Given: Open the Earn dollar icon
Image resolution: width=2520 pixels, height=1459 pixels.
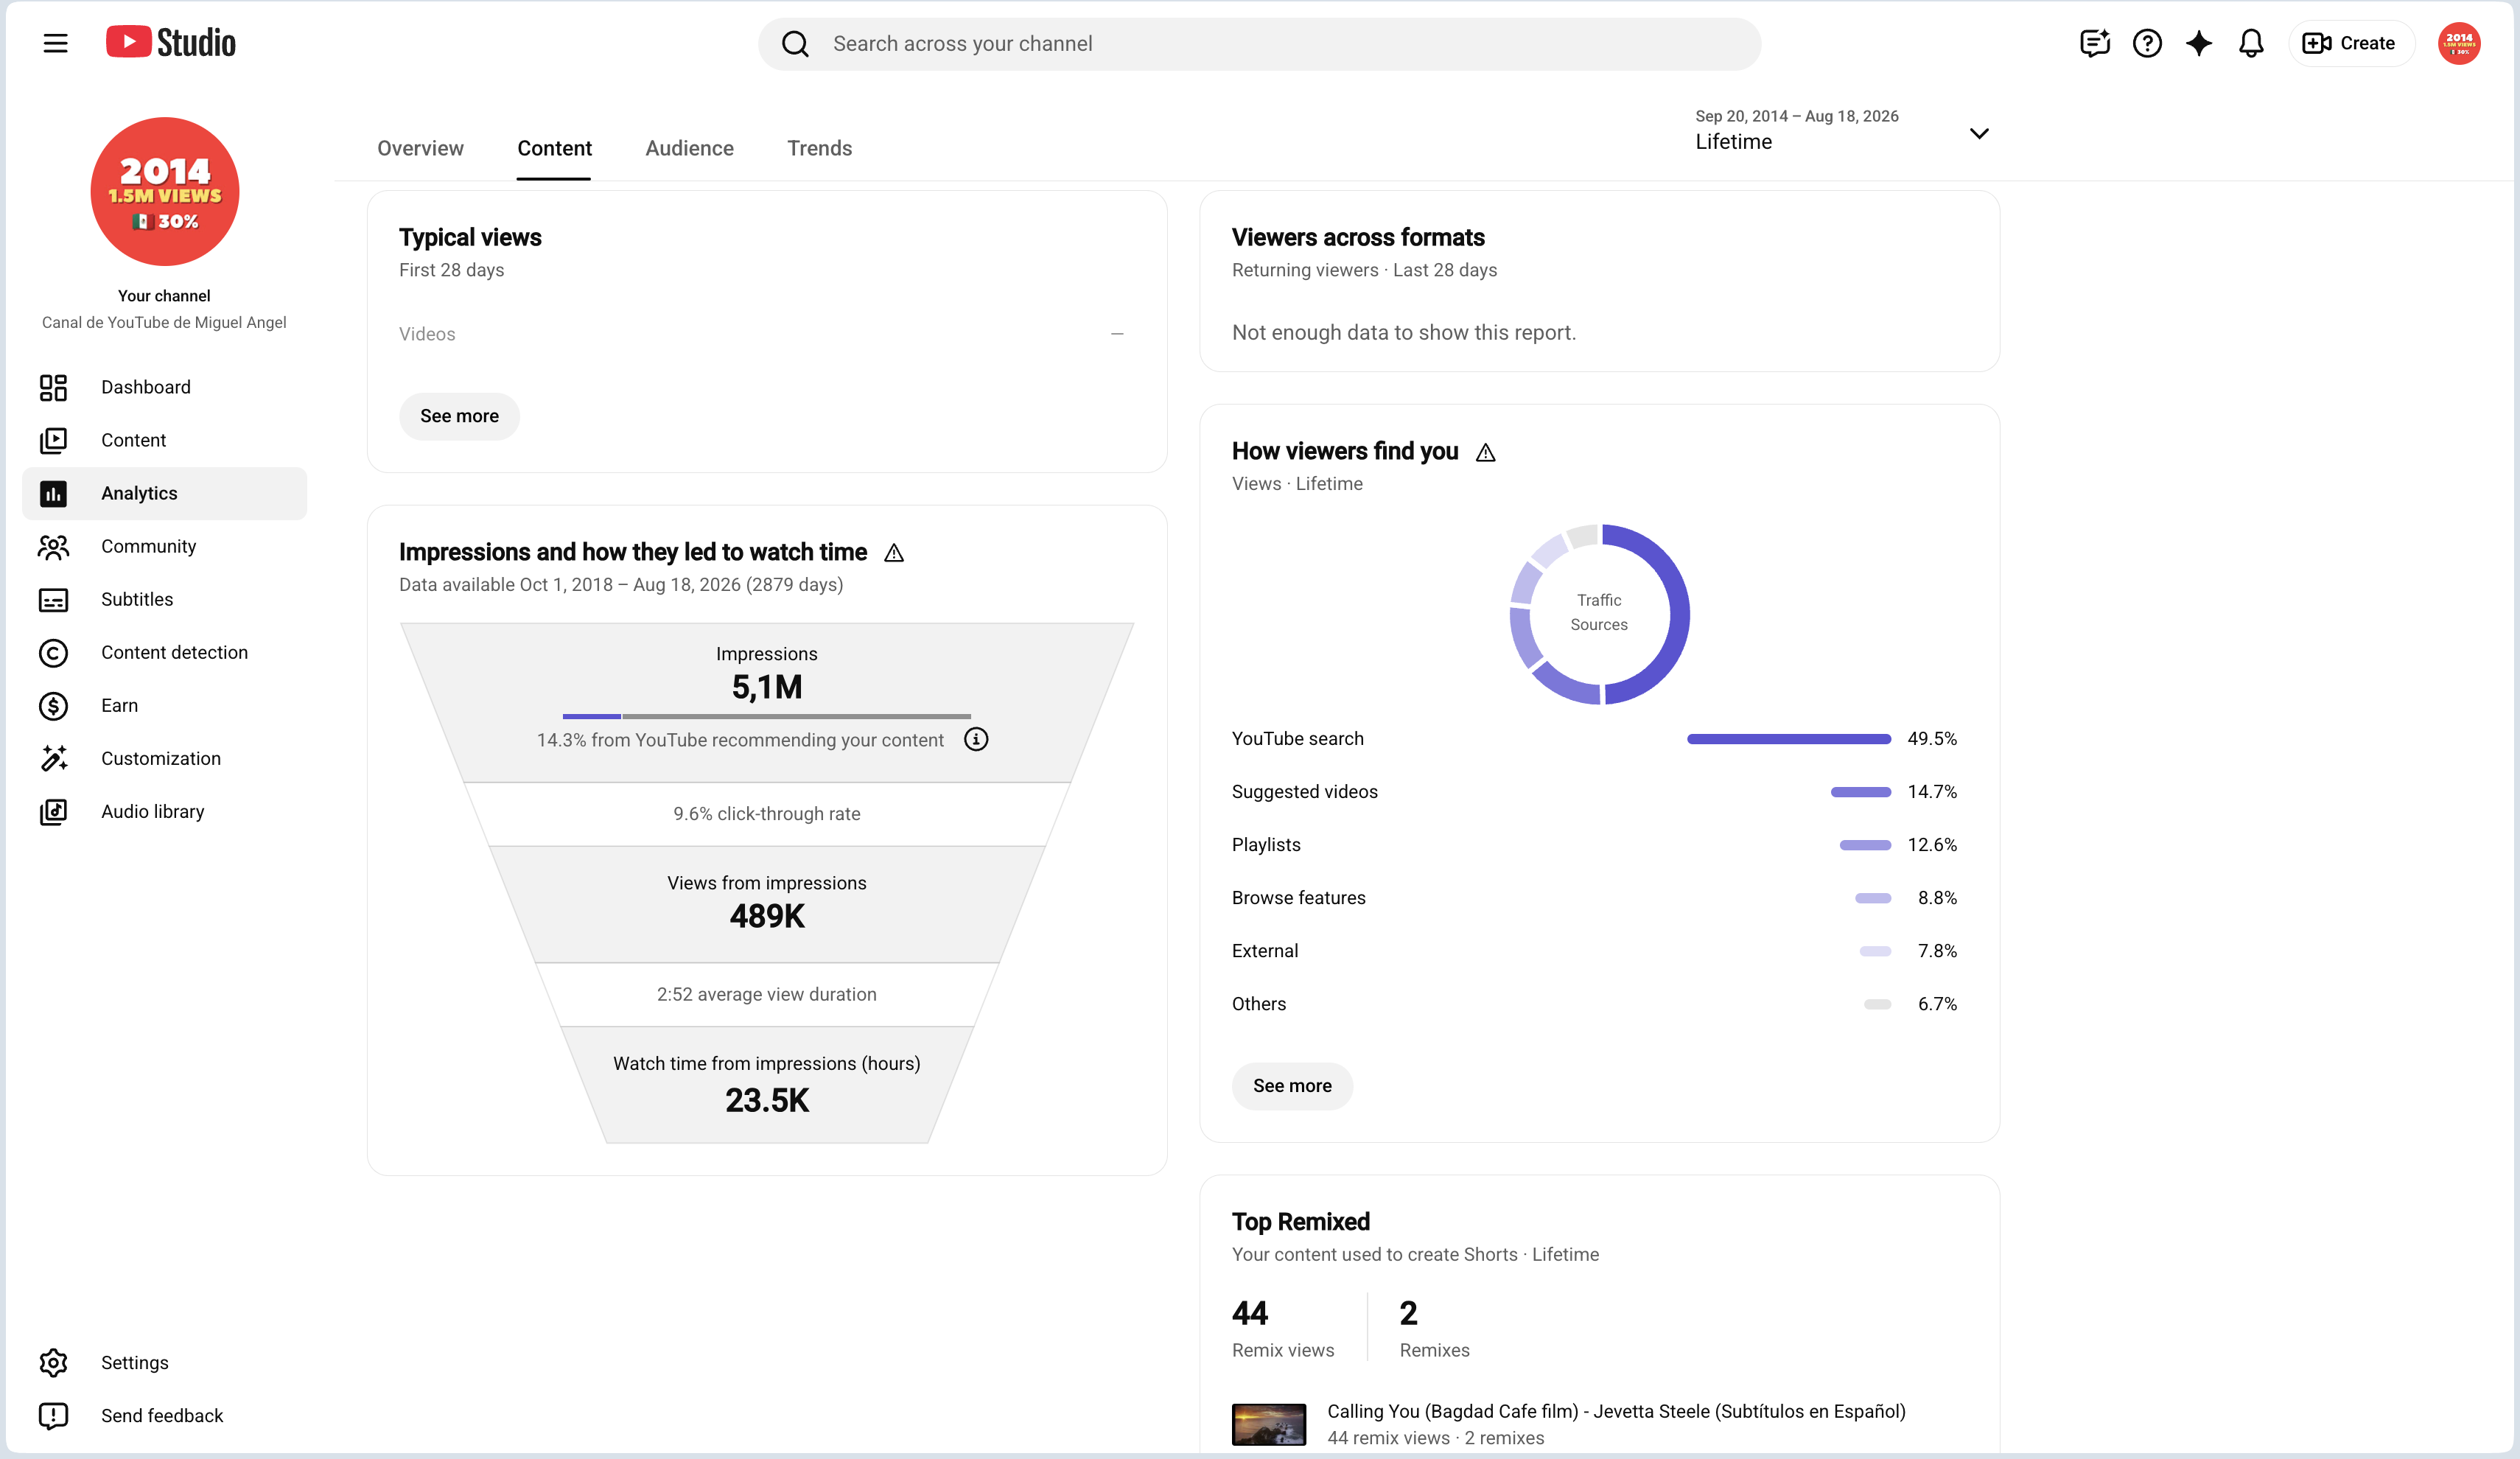Looking at the screenshot, I should click(53, 705).
